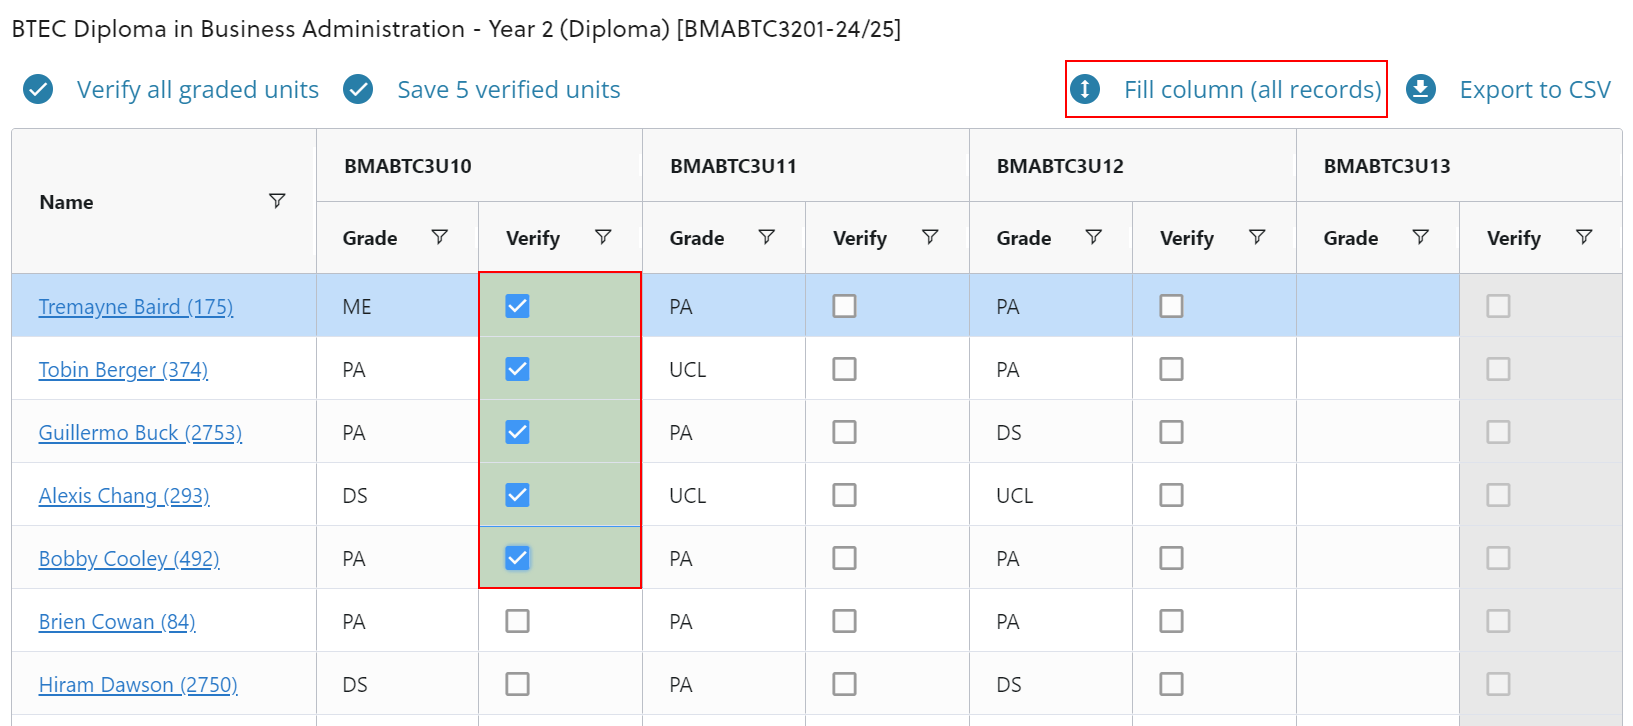Check Guillermo Buck's BMABTC3U12 verify box
The height and width of the screenshot is (726, 1633).
(1171, 432)
